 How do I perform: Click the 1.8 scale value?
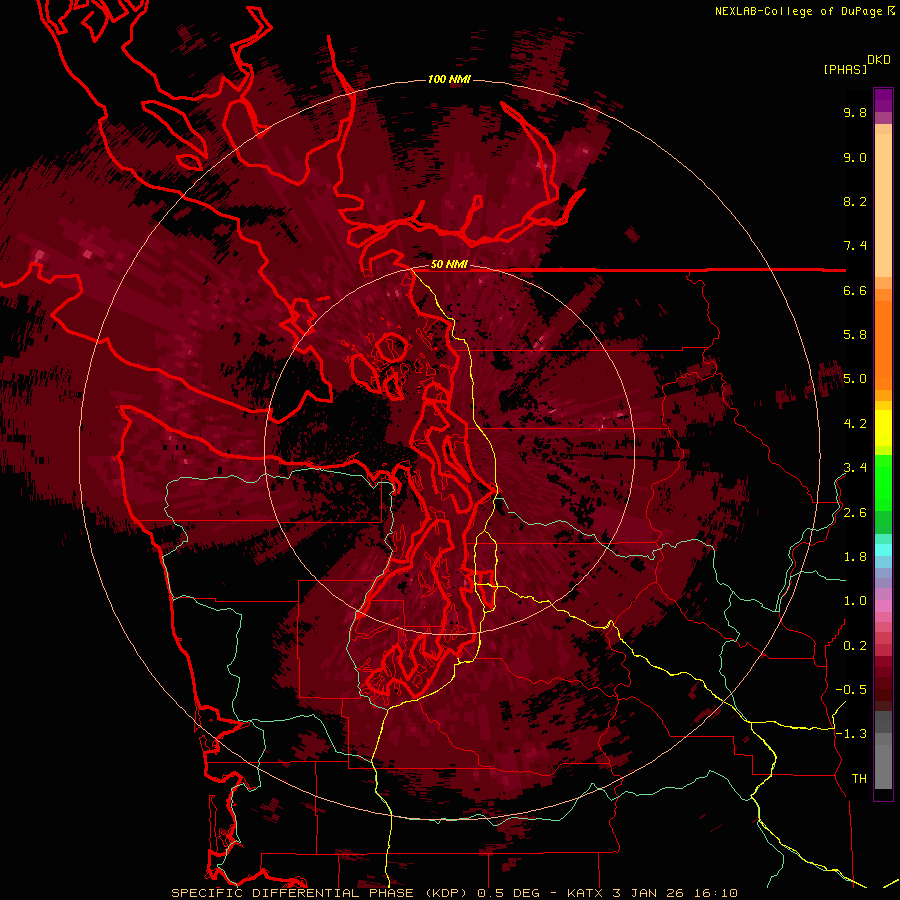[x=855, y=557]
